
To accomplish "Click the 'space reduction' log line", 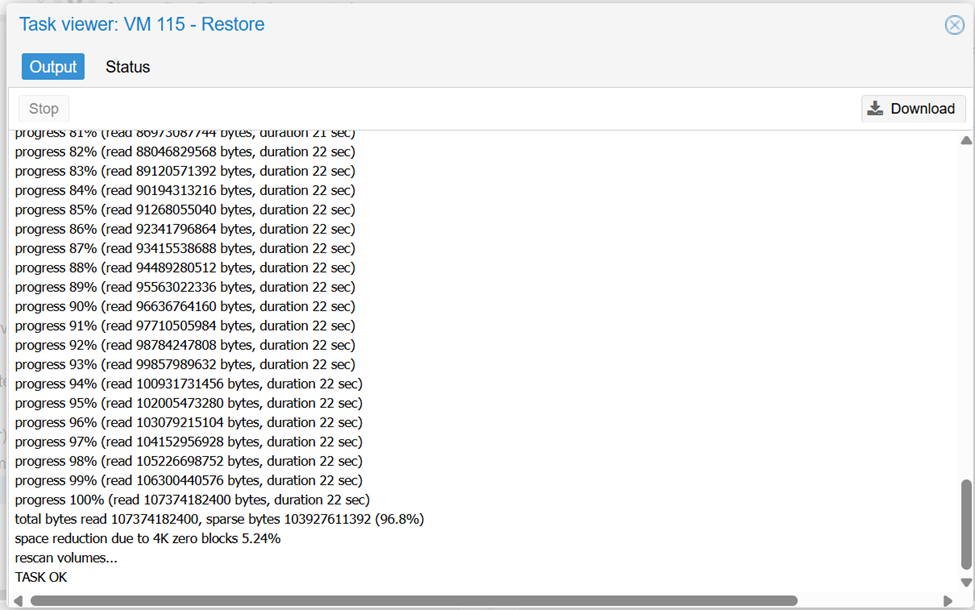I will [147, 538].
